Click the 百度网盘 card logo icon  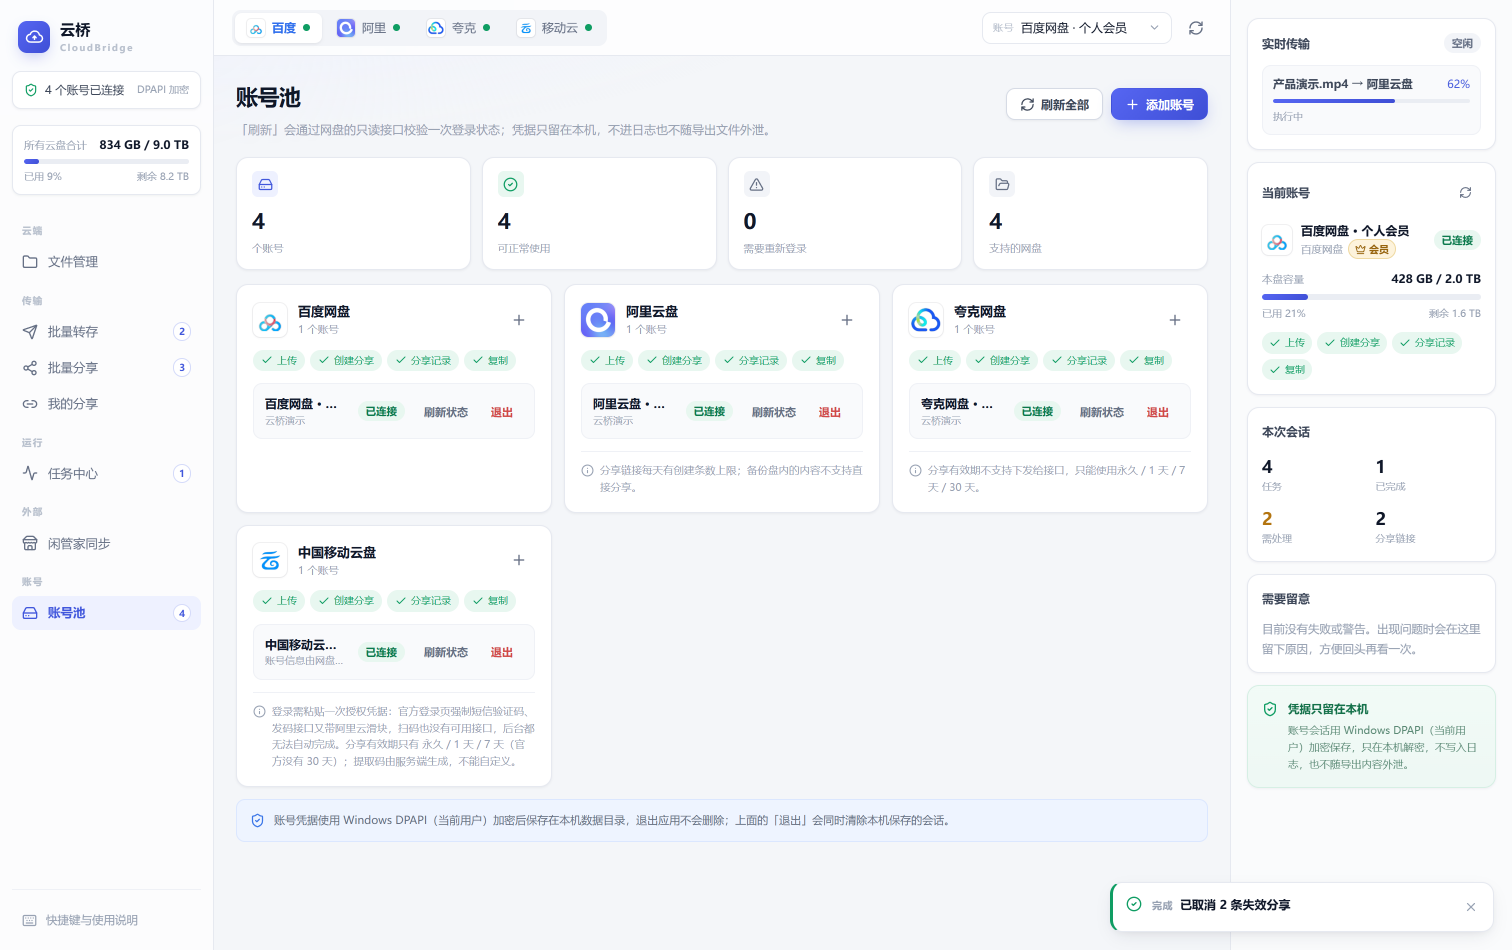click(270, 320)
